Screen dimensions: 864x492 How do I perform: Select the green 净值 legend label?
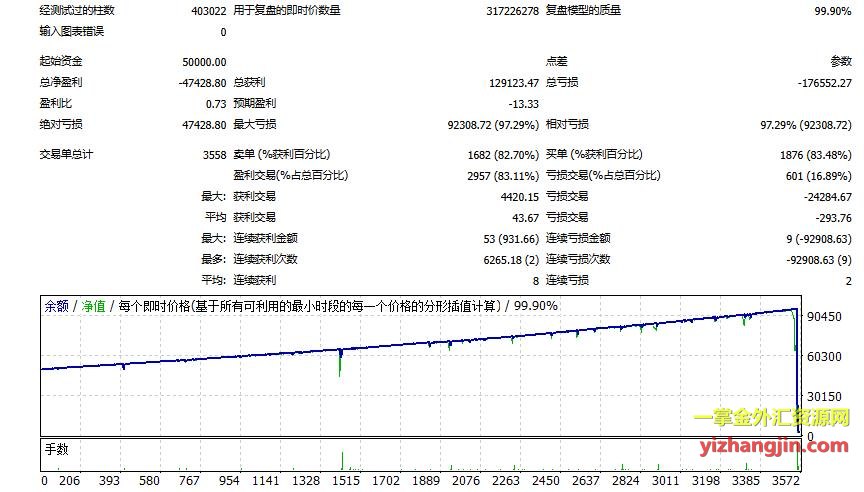(x=93, y=306)
